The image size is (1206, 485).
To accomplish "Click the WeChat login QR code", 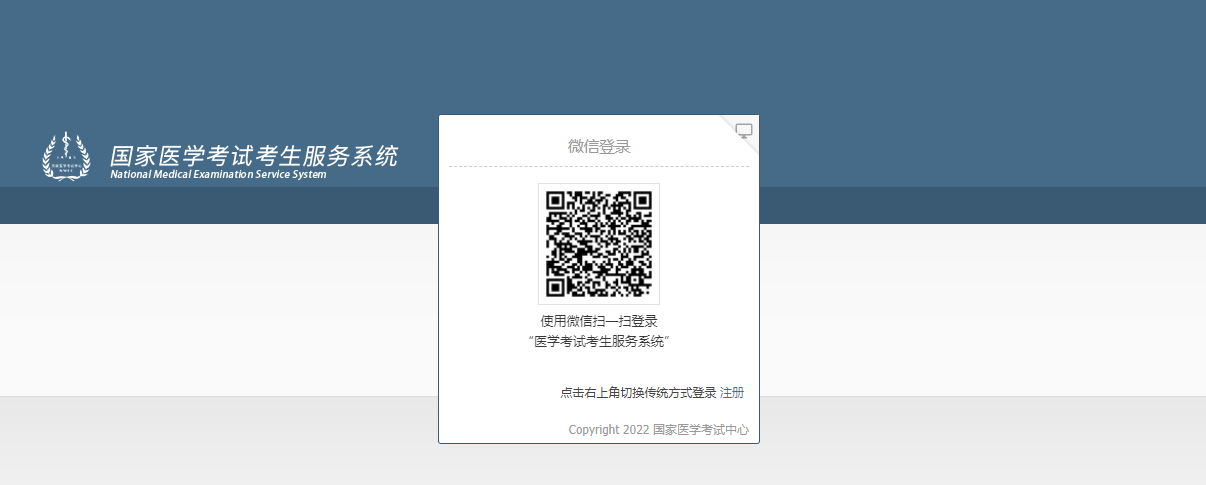I will tap(599, 244).
